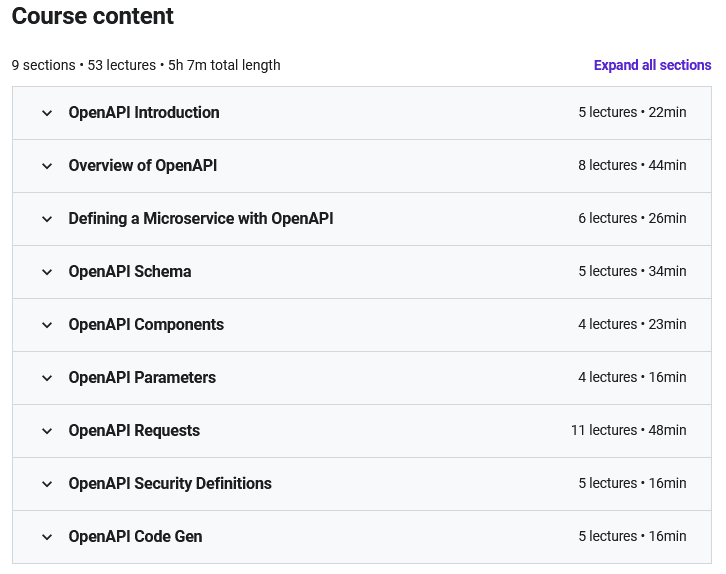Click the chevron beside OpenAPI Parameters
The image size is (726, 574).
pyautogui.click(x=47, y=378)
